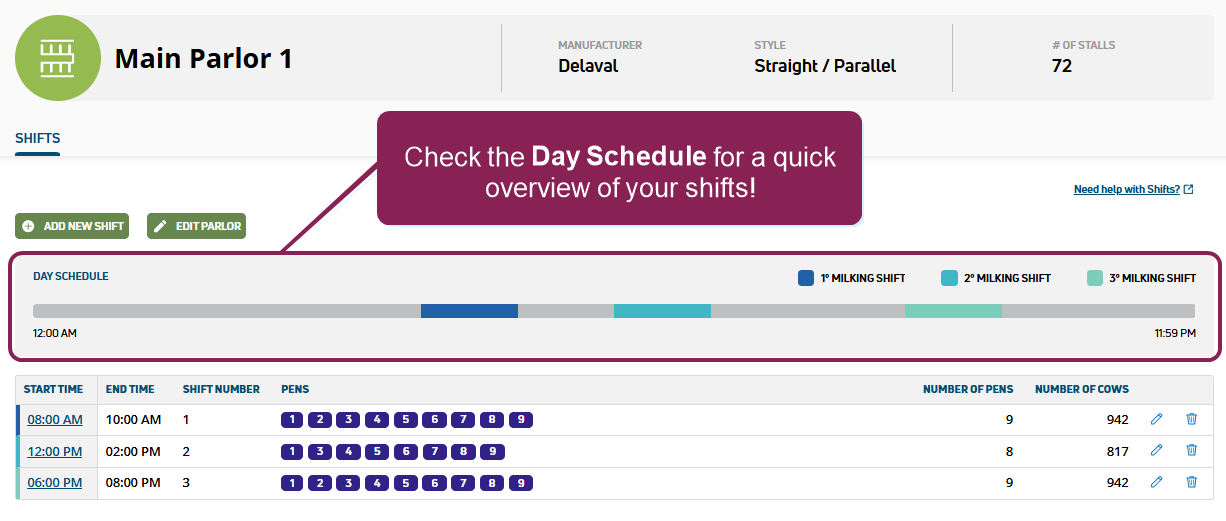The image size is (1226, 521).
Task: Select the second shift block on day schedule
Action: [662, 311]
